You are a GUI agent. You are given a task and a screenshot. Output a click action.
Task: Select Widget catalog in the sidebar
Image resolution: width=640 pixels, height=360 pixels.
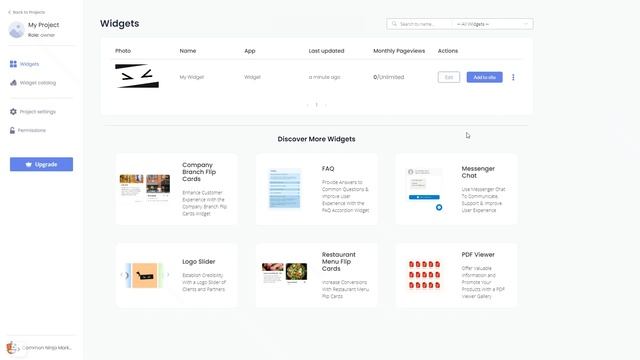38,83
